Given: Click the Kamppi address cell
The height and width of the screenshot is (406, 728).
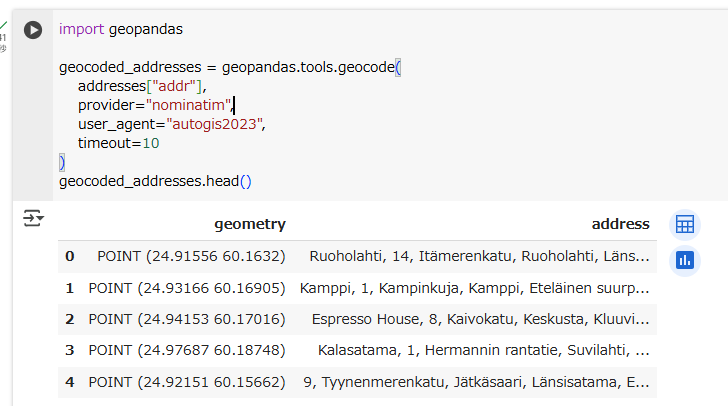Looking at the screenshot, I should click(474, 288).
